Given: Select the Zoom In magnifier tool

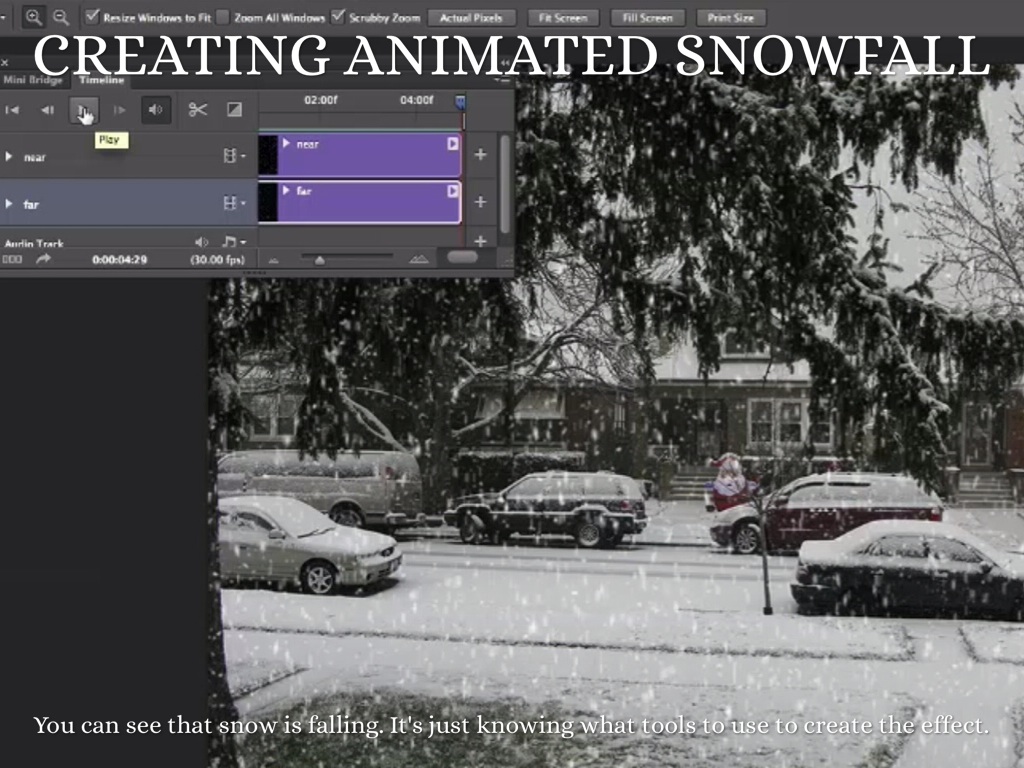Looking at the screenshot, I should point(33,17).
